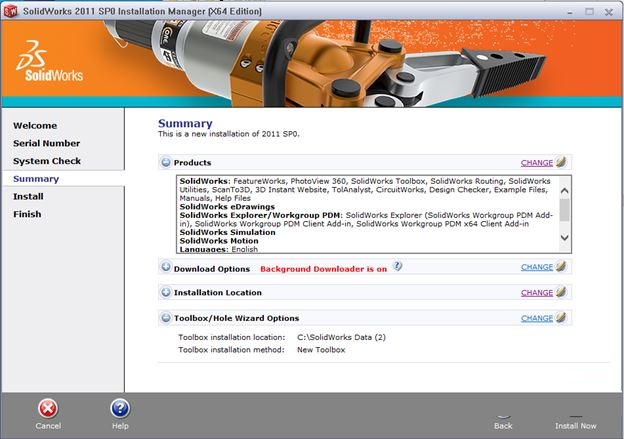The image size is (624, 439).
Task: Select the System Check step
Action: click(x=47, y=161)
